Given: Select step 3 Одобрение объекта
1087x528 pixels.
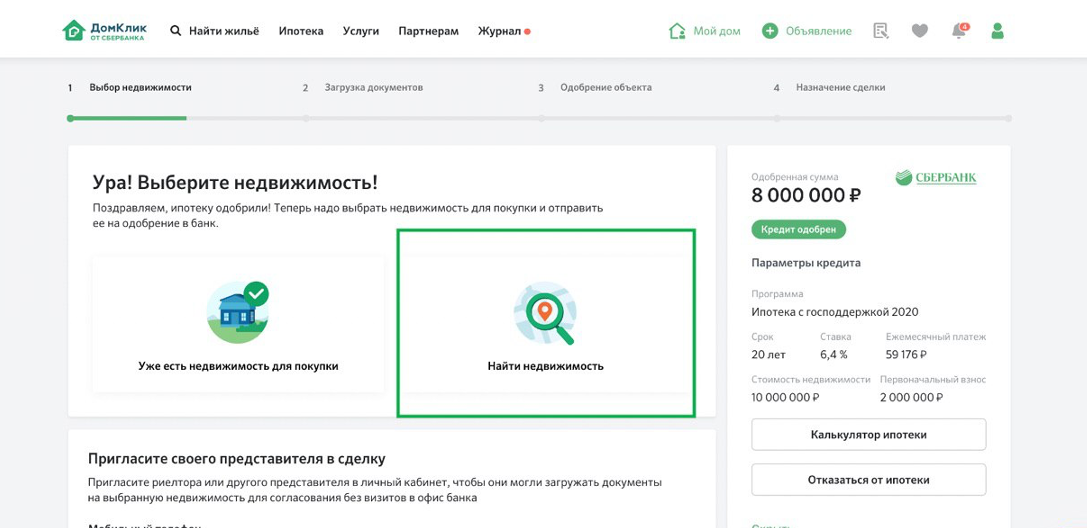Looking at the screenshot, I should 606,88.
